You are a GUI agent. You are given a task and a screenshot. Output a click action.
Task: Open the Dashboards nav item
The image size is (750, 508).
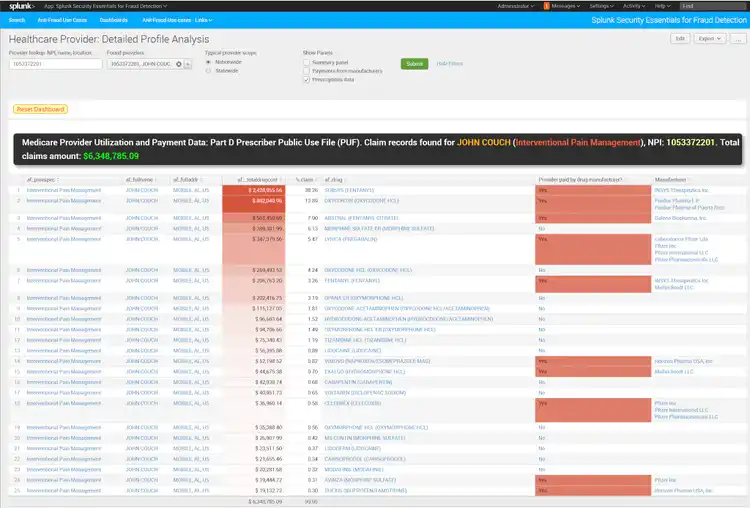tap(114, 19)
